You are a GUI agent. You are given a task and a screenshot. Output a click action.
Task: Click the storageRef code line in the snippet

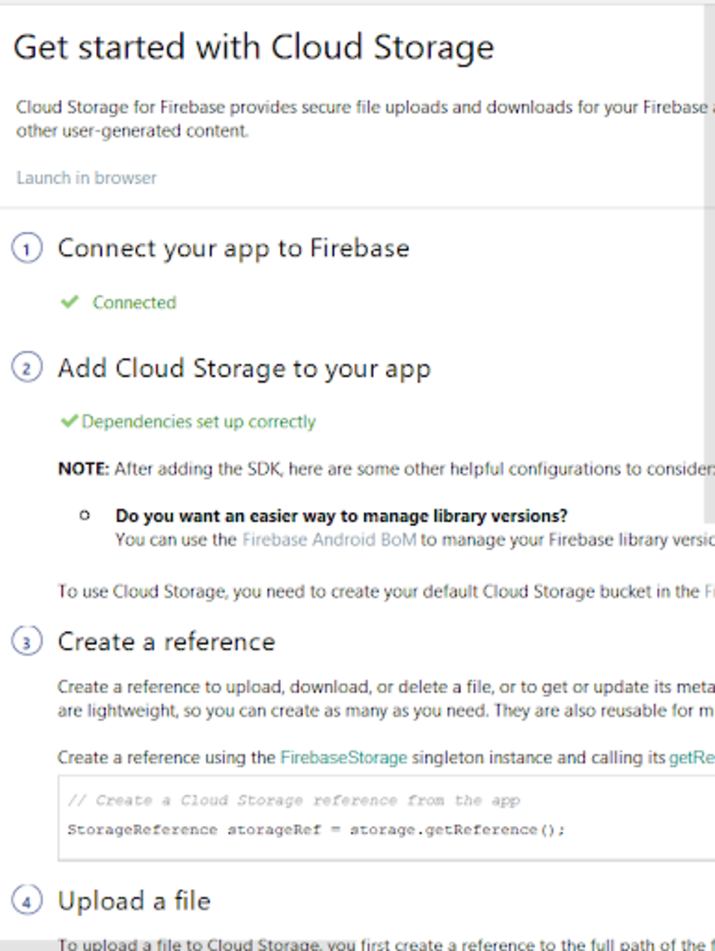pos(316,829)
